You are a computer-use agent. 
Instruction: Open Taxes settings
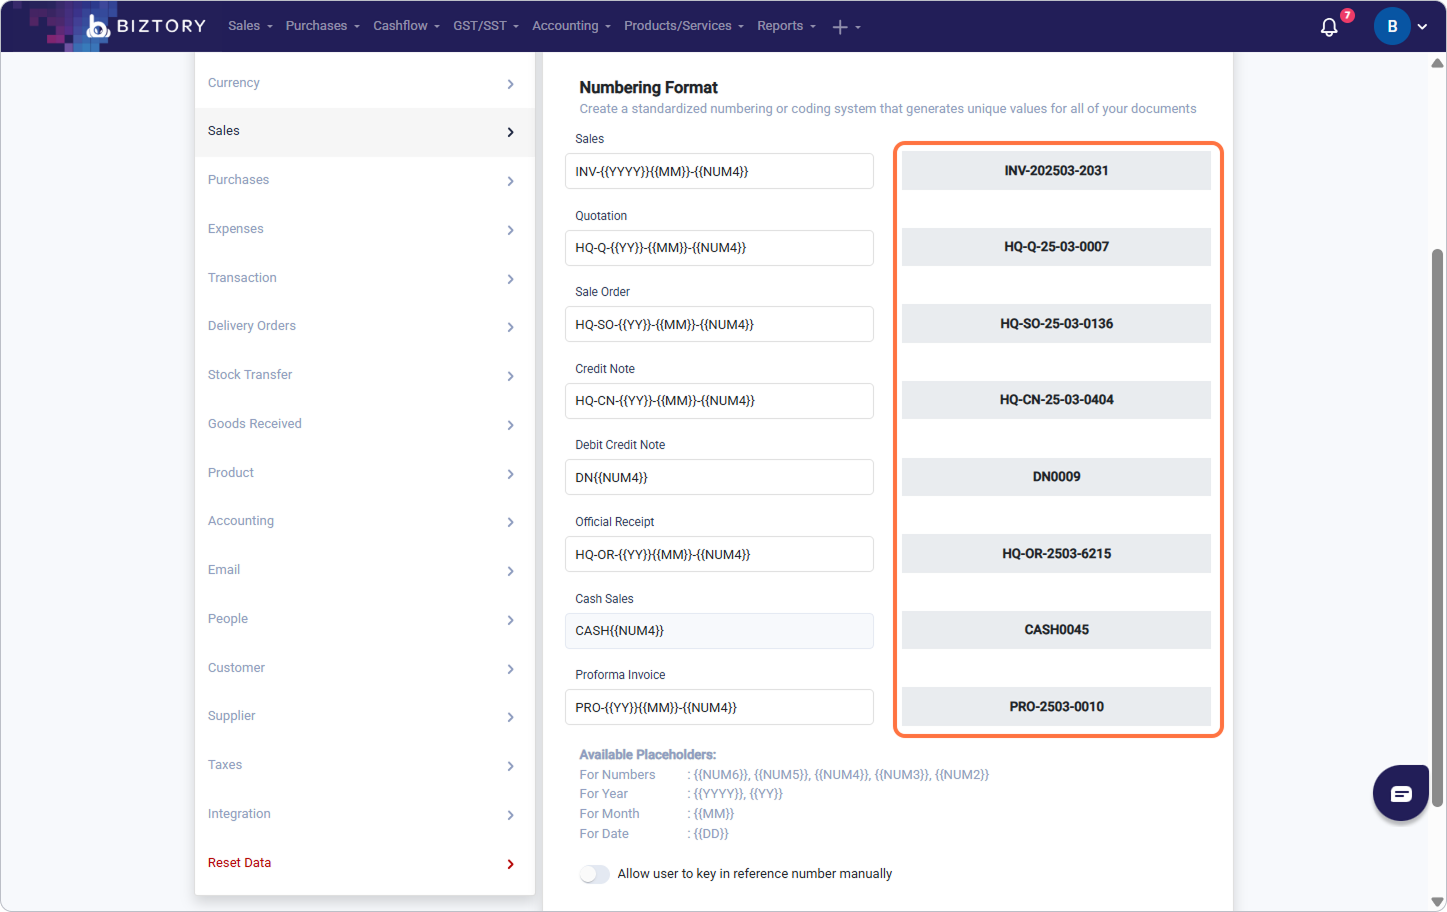click(365, 765)
